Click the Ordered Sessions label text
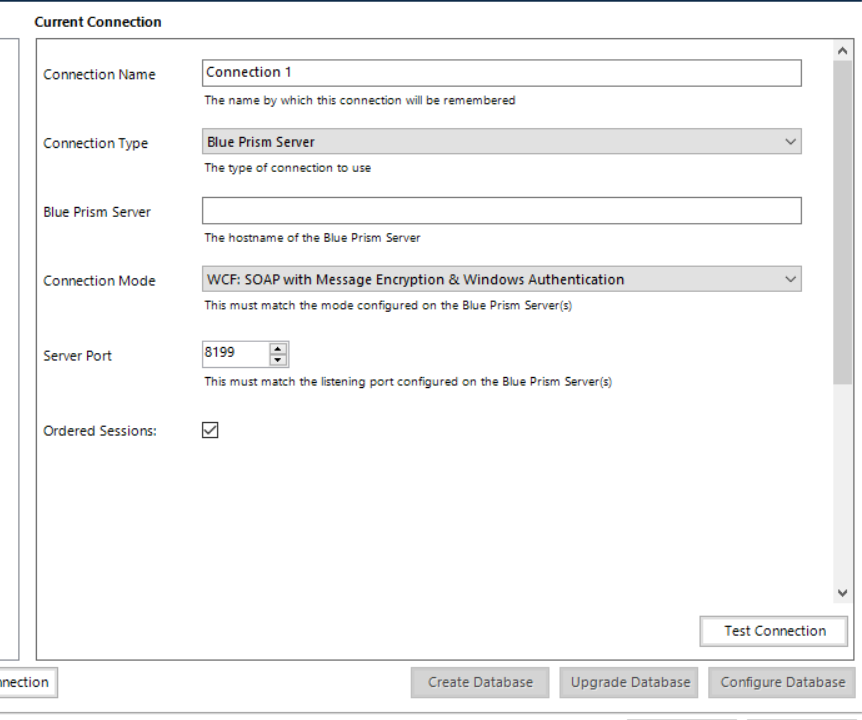The height and width of the screenshot is (720, 862). point(100,431)
